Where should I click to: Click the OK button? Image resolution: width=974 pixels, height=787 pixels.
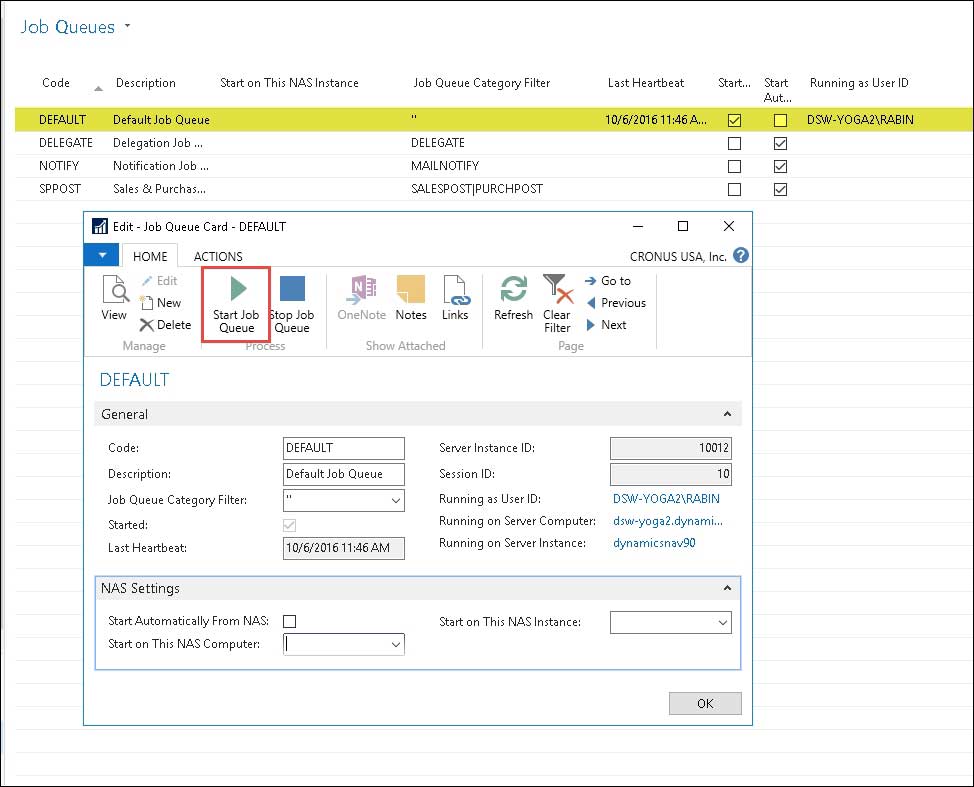pos(705,703)
